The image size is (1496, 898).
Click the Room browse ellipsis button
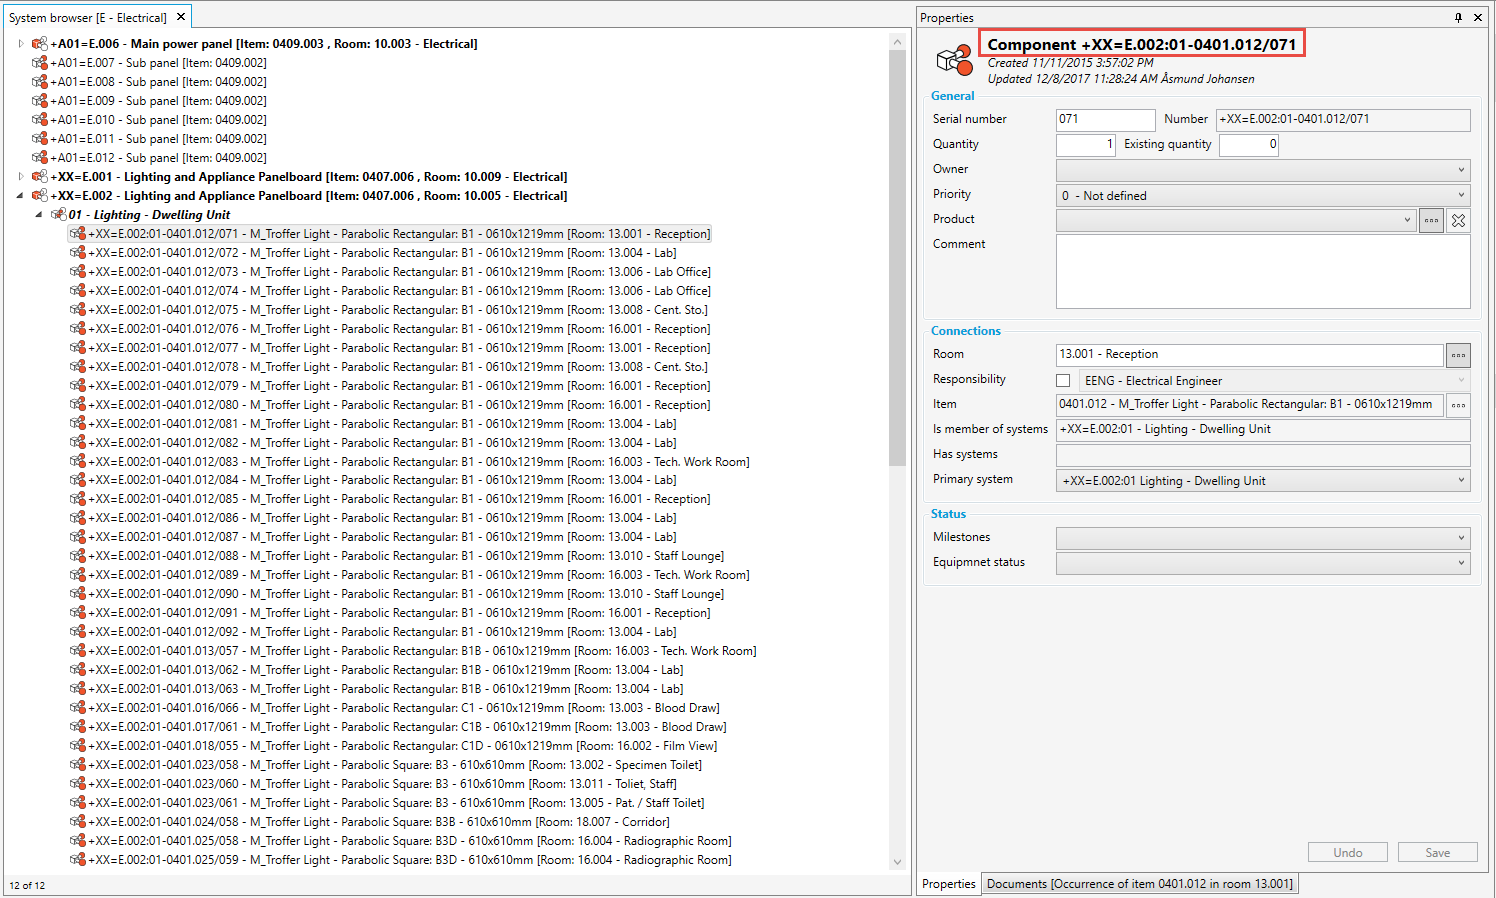(1458, 355)
